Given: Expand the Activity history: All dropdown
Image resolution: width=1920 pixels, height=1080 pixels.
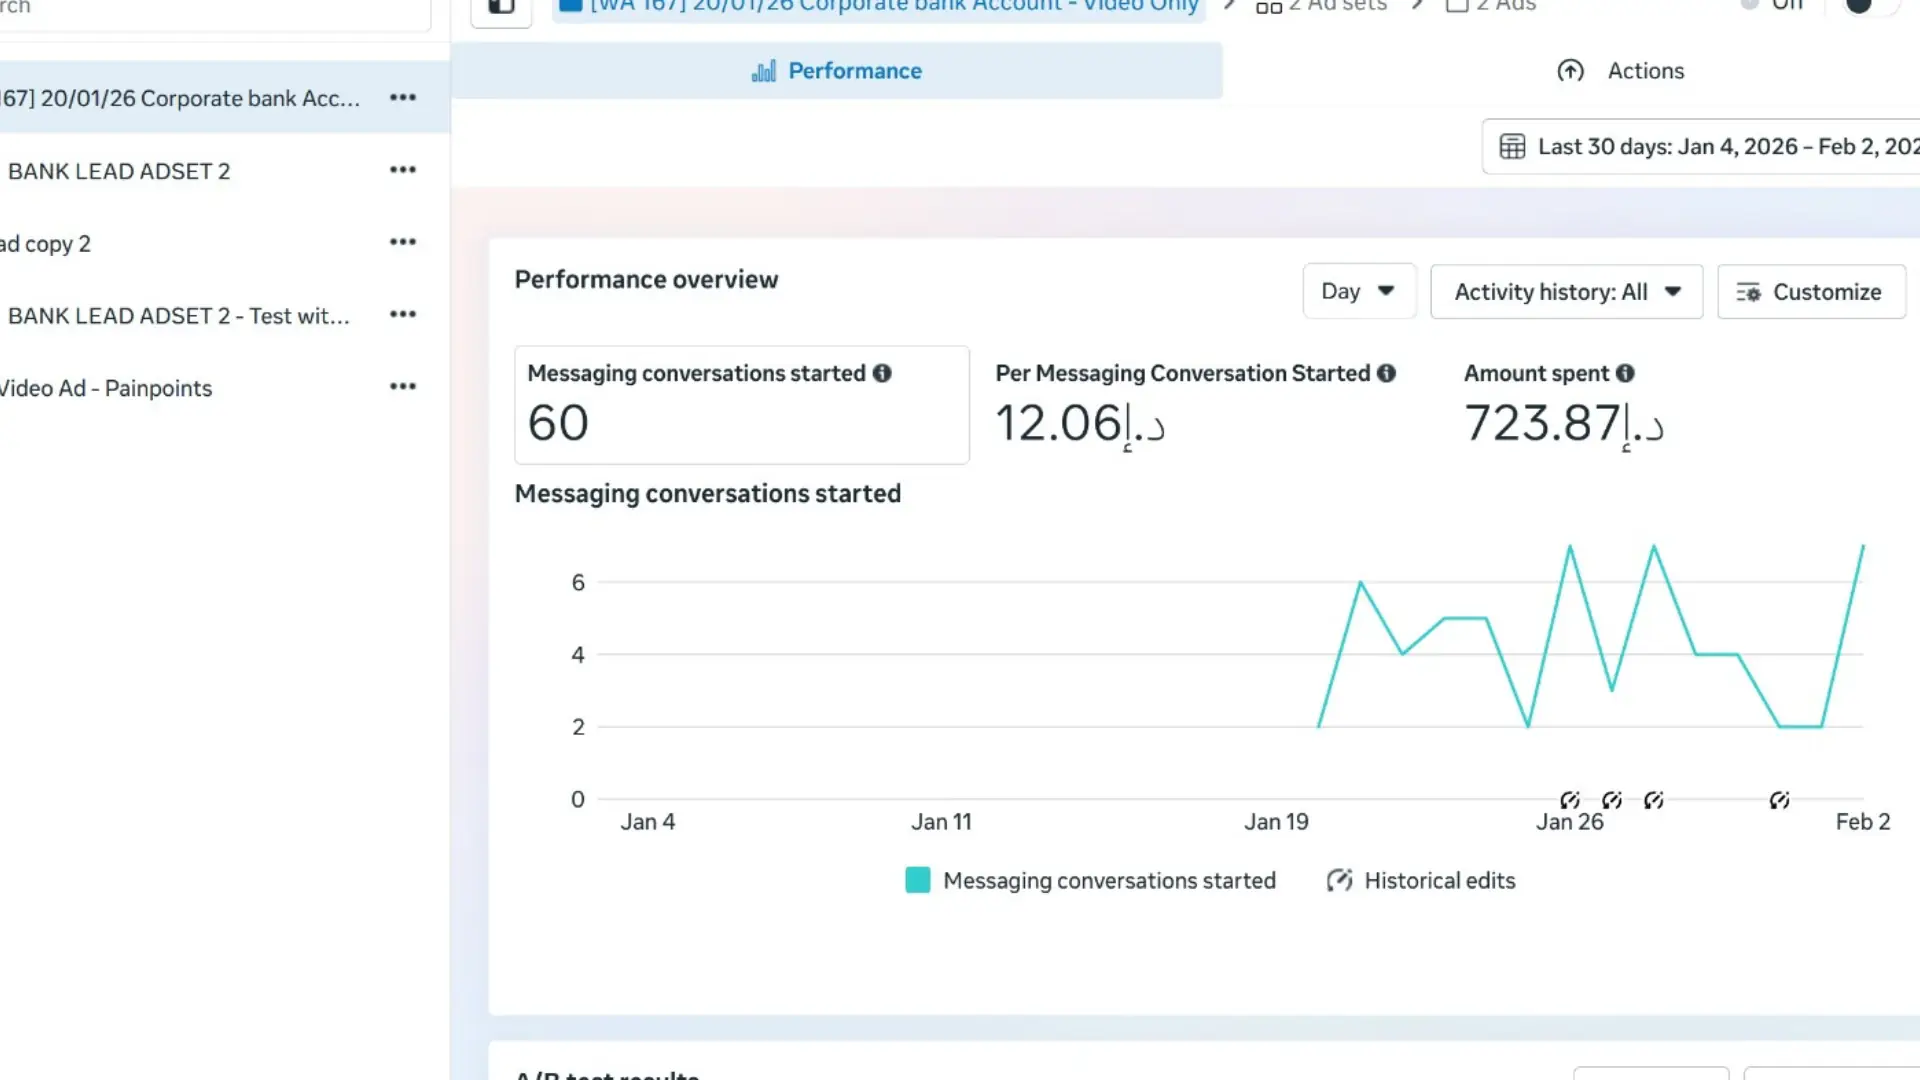Looking at the screenshot, I should tap(1566, 292).
